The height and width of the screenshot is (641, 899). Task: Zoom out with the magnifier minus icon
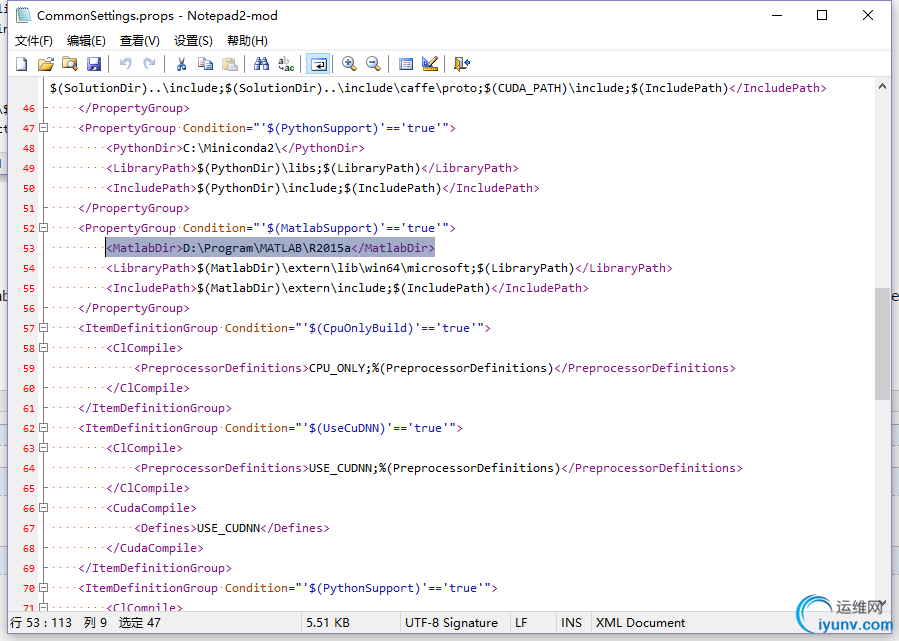tap(373, 64)
